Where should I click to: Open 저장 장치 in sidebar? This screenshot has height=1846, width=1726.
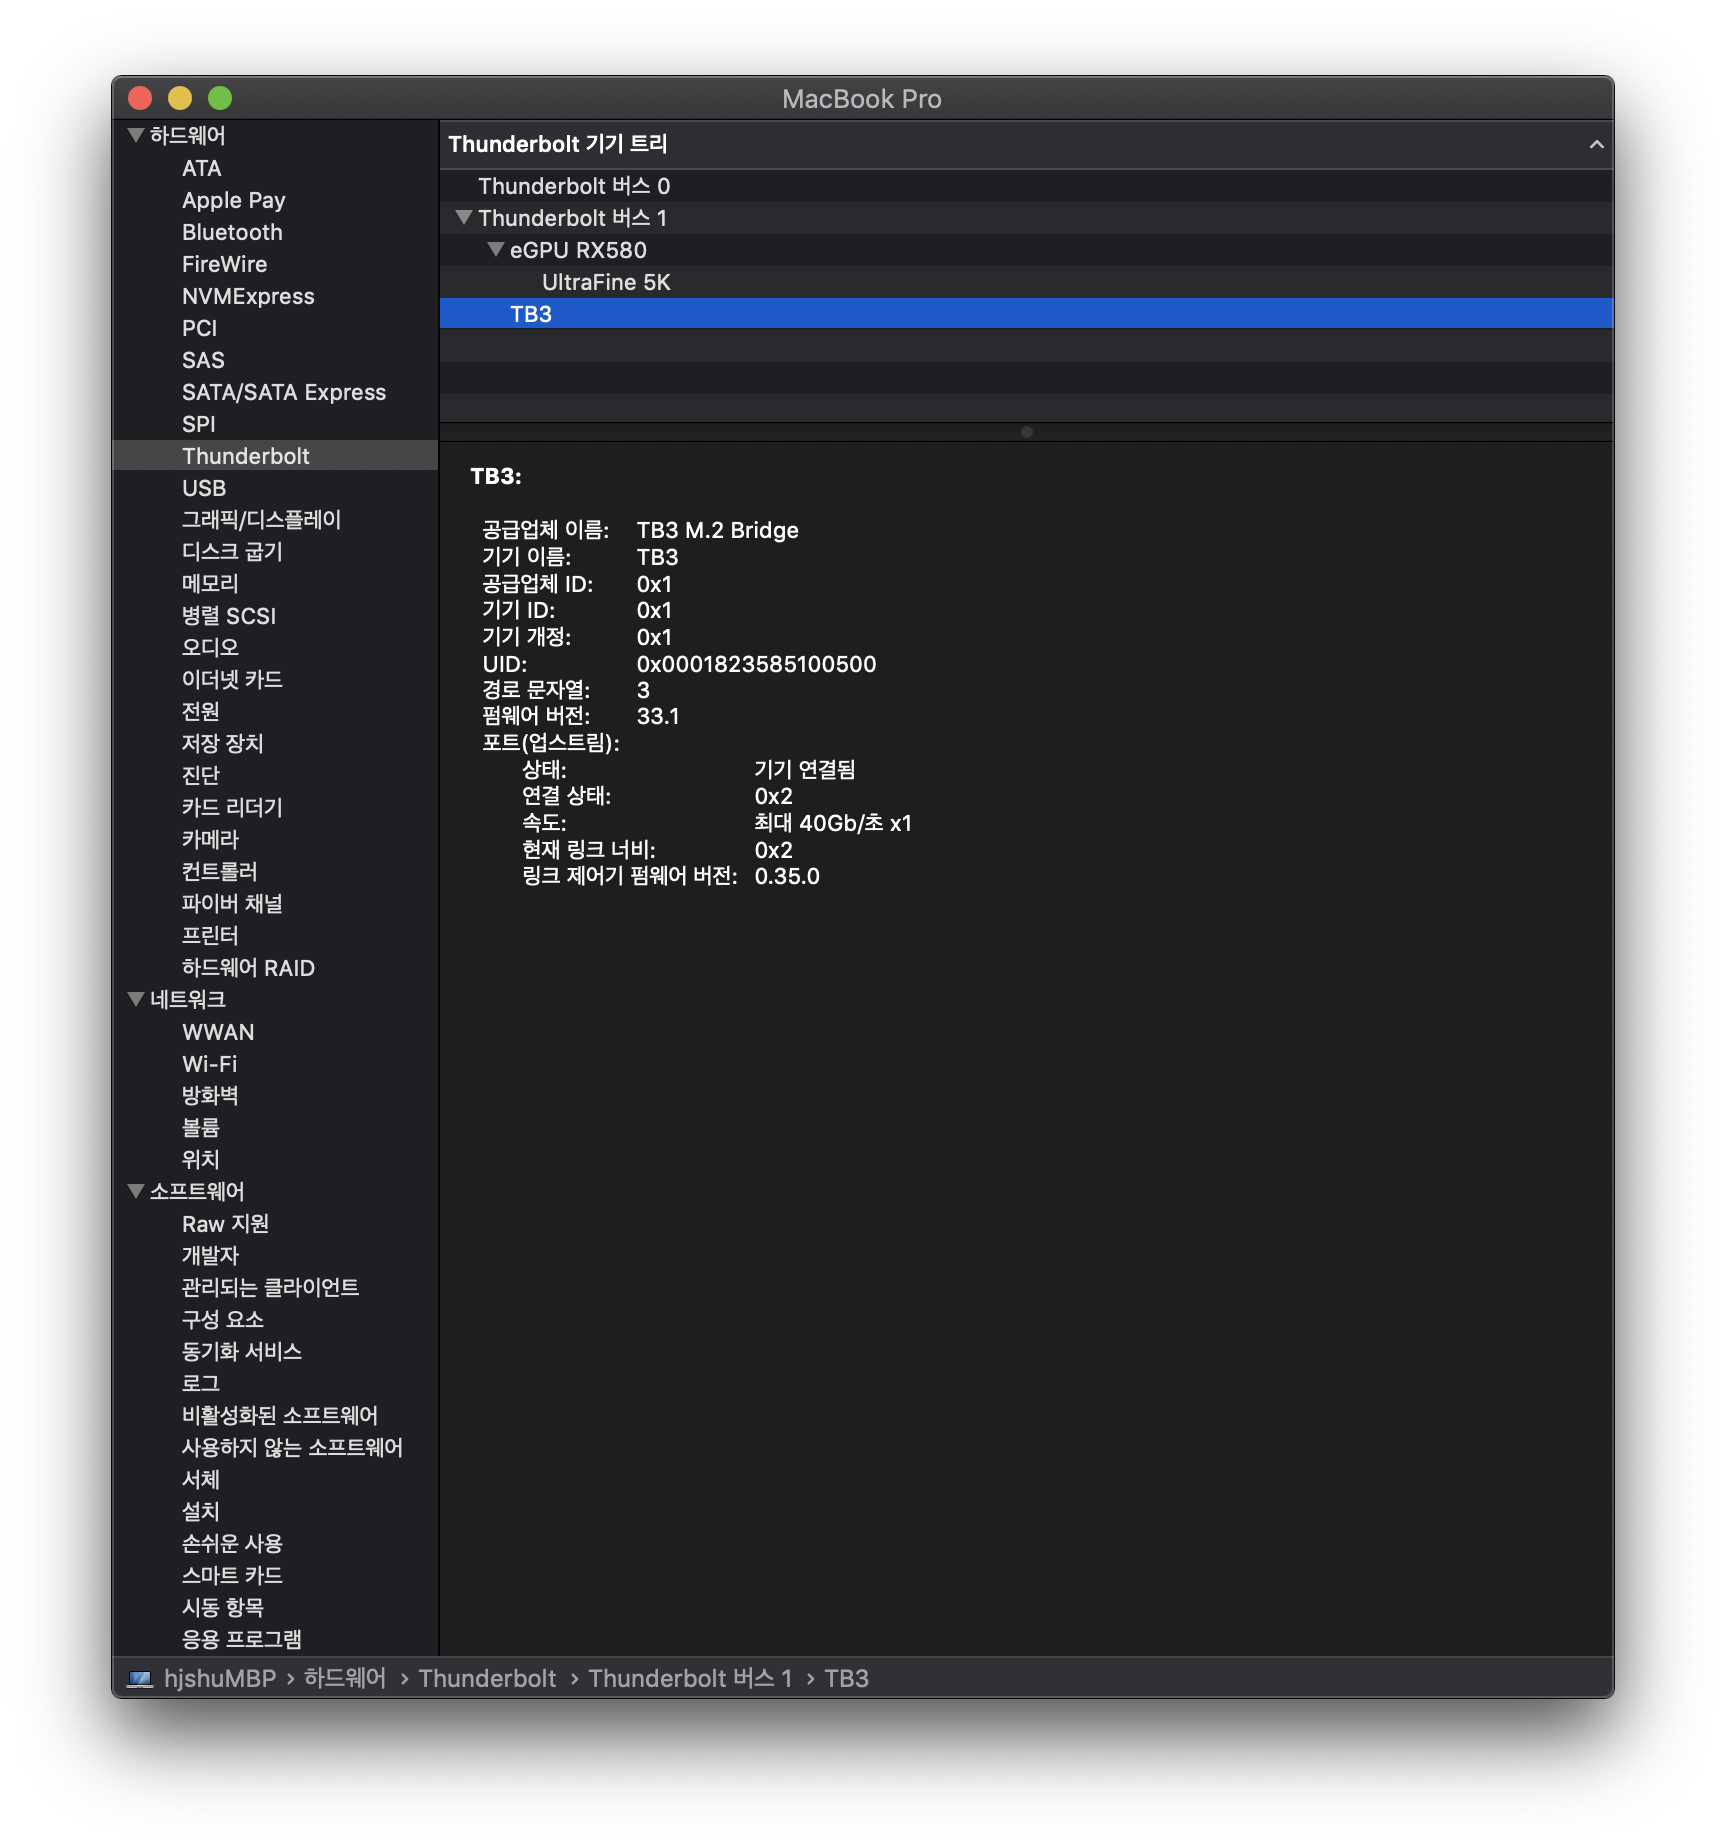point(223,744)
